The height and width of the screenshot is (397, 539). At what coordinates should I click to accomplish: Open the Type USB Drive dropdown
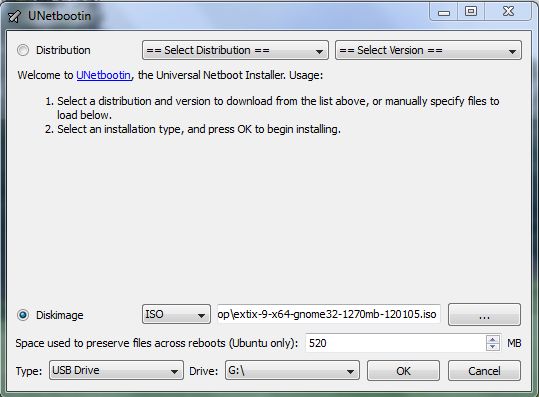point(116,370)
